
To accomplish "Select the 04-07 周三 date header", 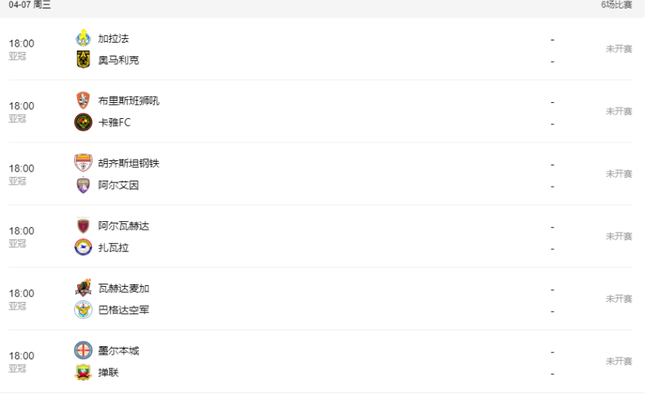I will 29,5.
